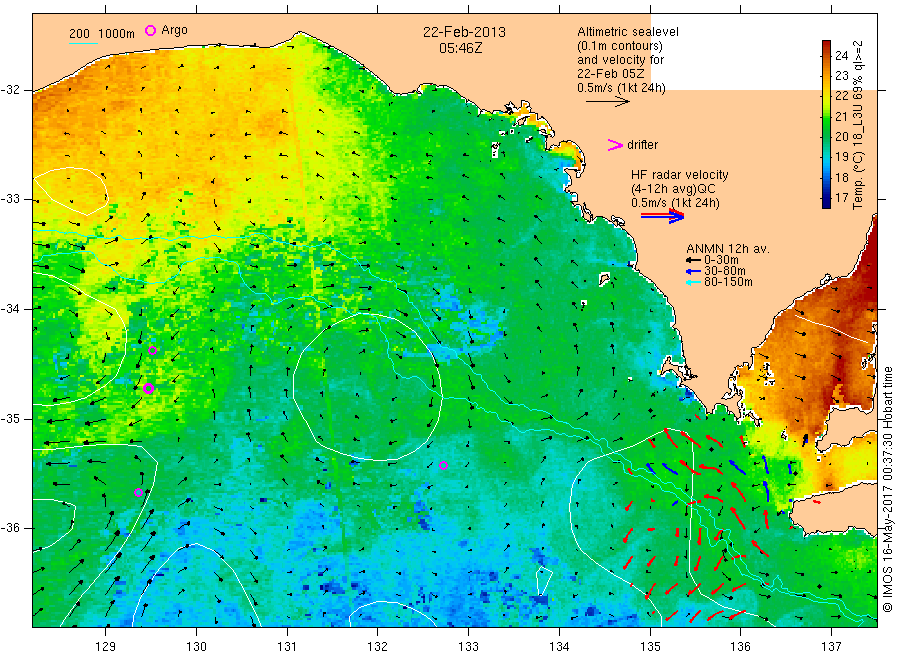Click the green band of the colorbar near 21

pos(827,117)
